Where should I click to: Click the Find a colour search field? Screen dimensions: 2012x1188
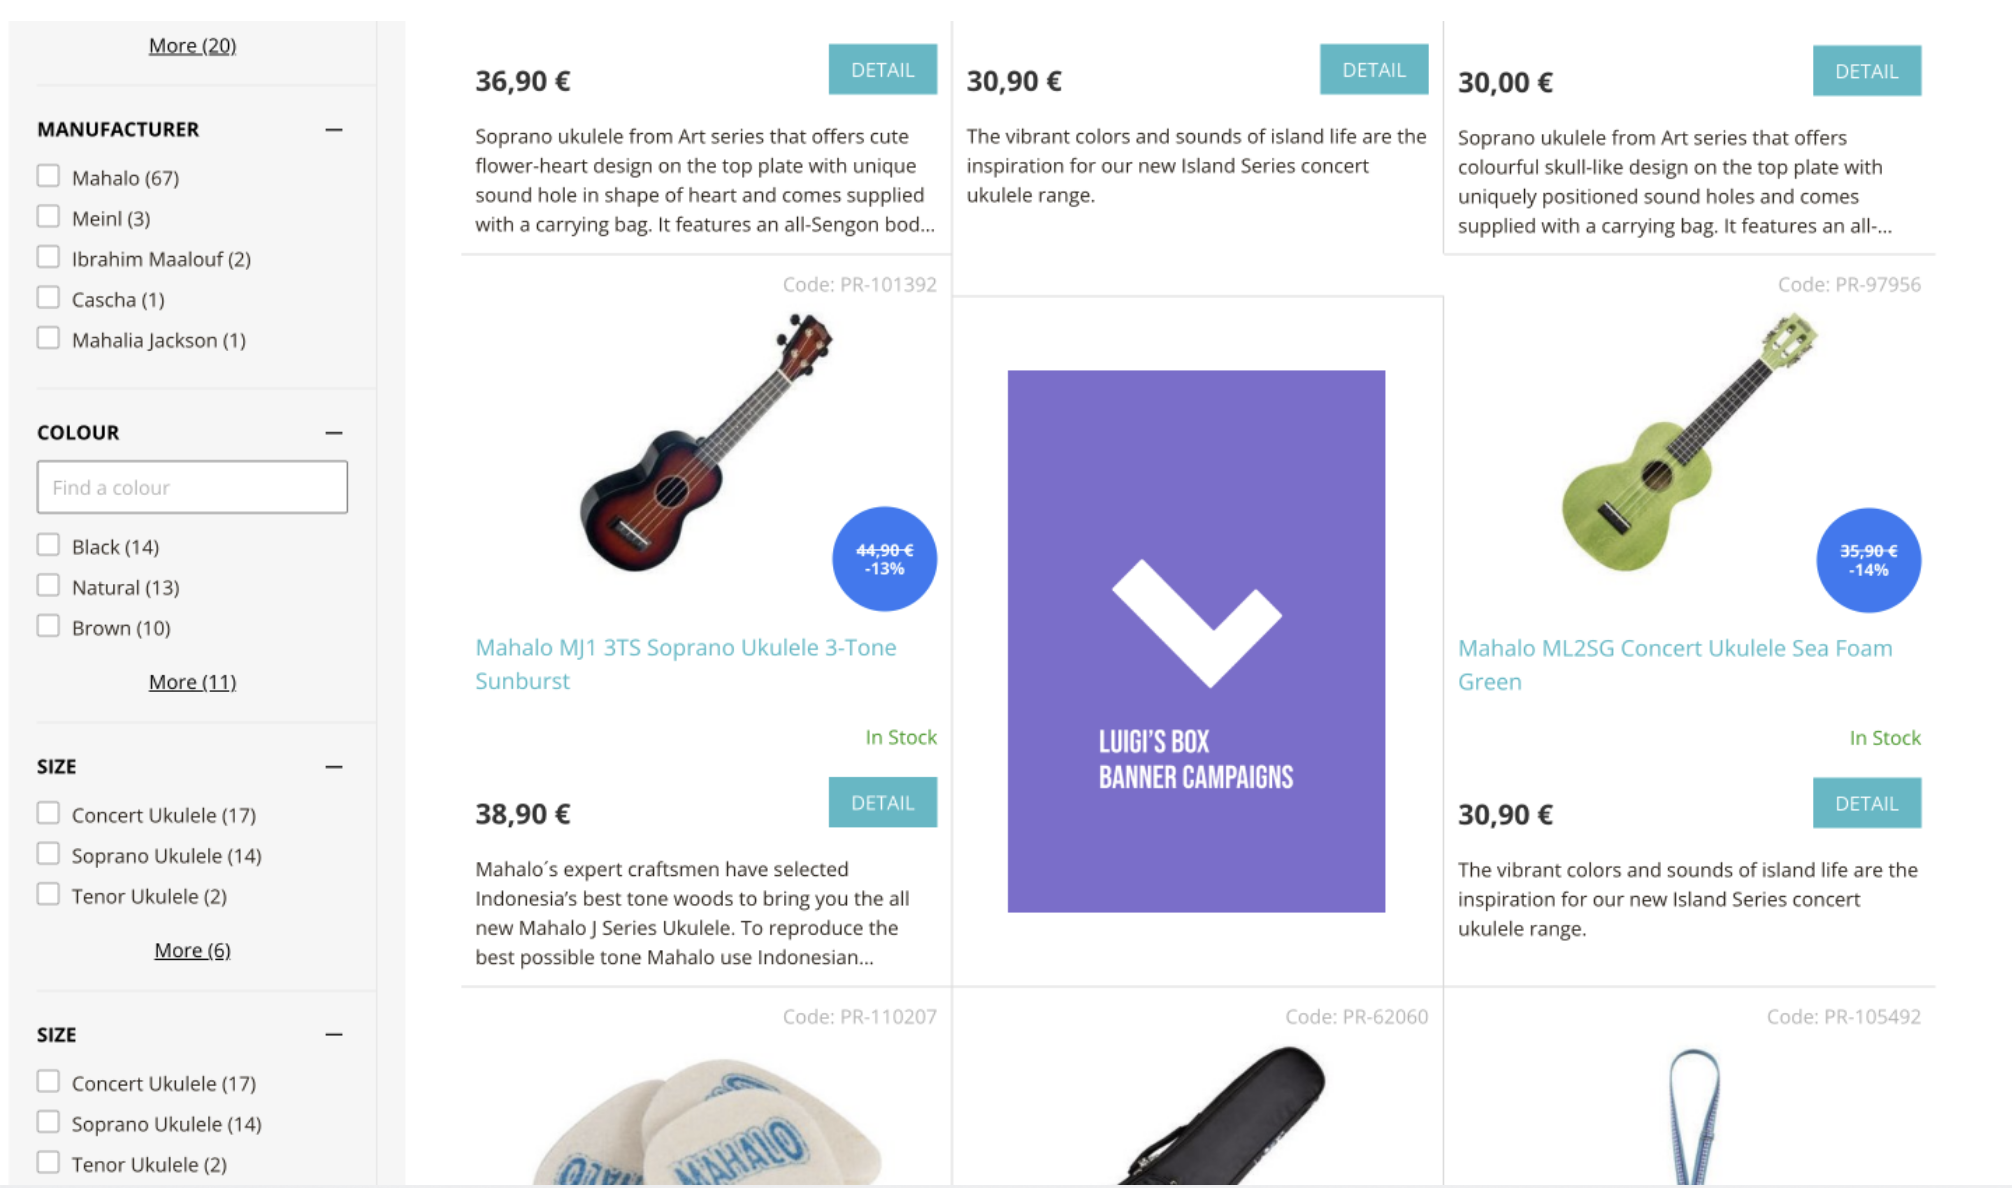[x=192, y=487]
